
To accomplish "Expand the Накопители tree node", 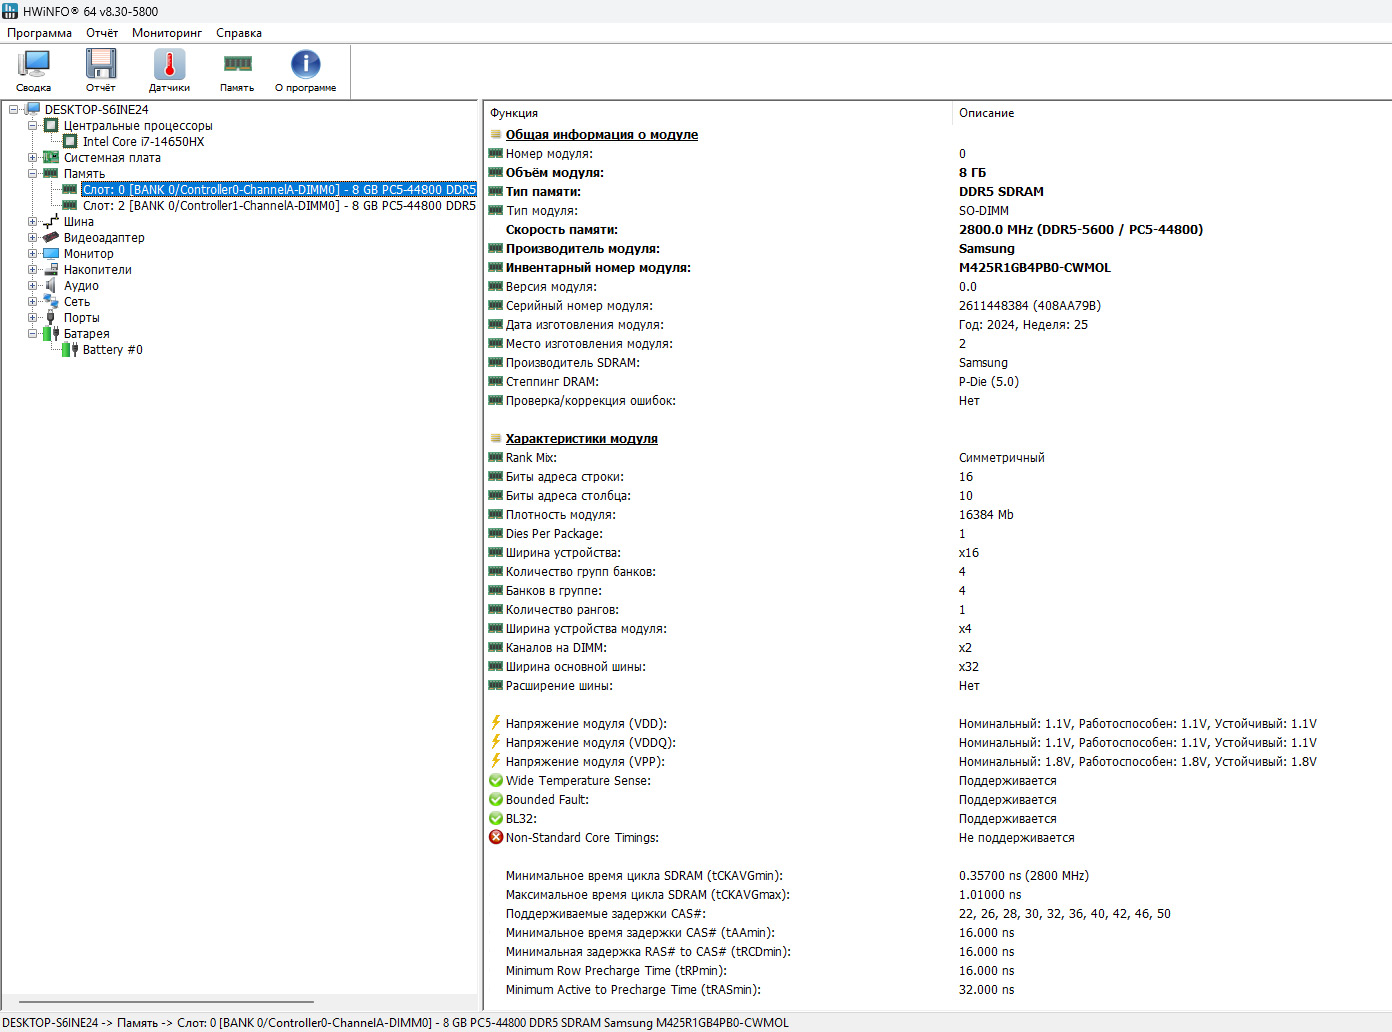I will coord(32,270).
